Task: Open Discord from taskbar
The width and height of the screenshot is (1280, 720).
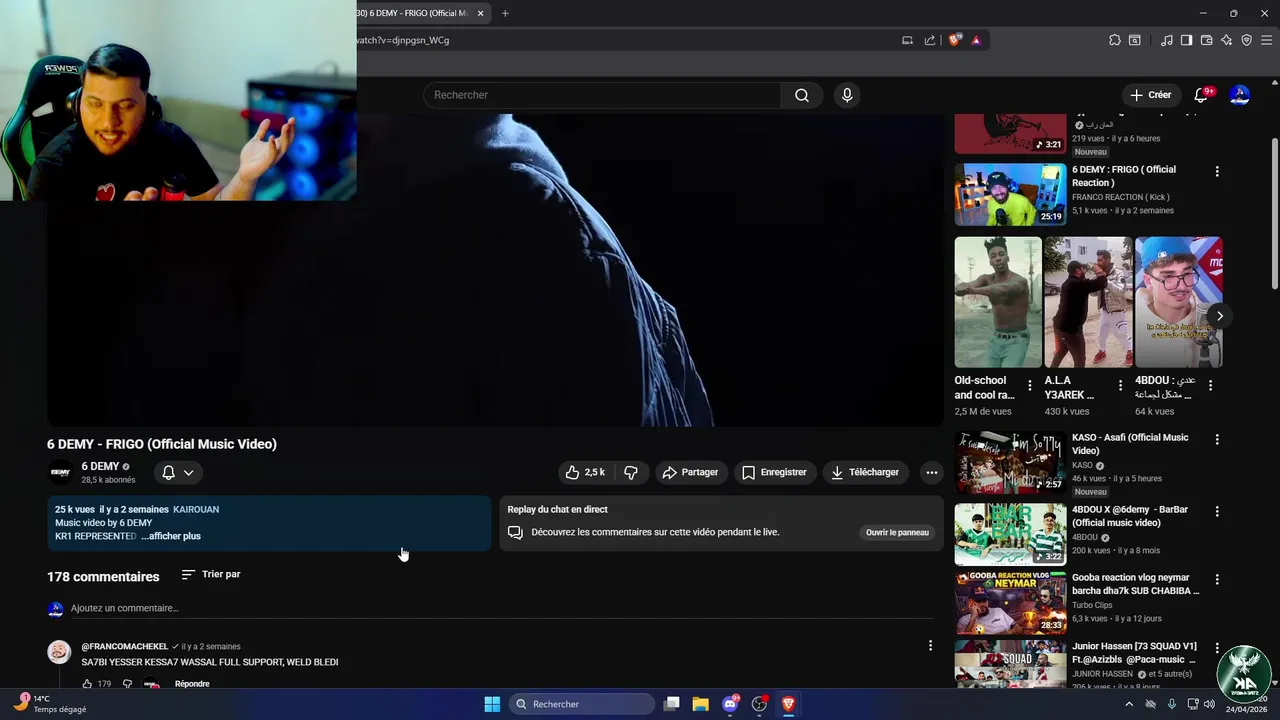Action: (730, 704)
